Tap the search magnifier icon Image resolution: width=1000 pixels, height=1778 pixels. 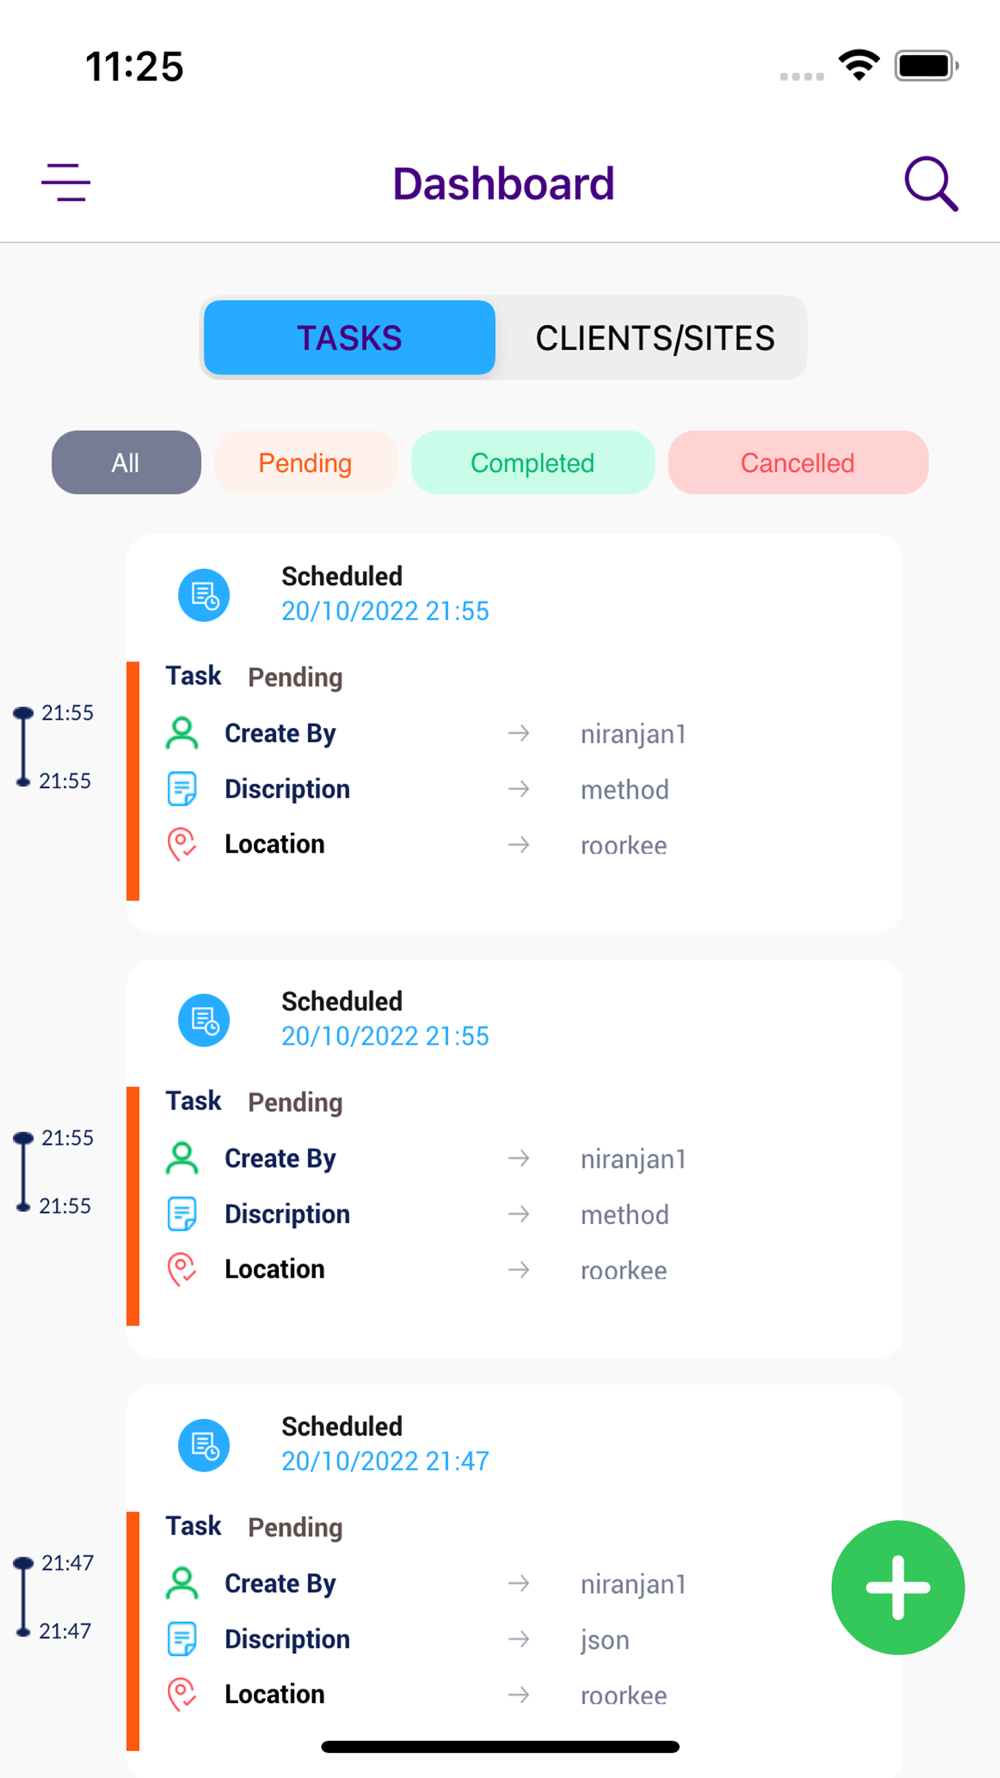click(931, 184)
